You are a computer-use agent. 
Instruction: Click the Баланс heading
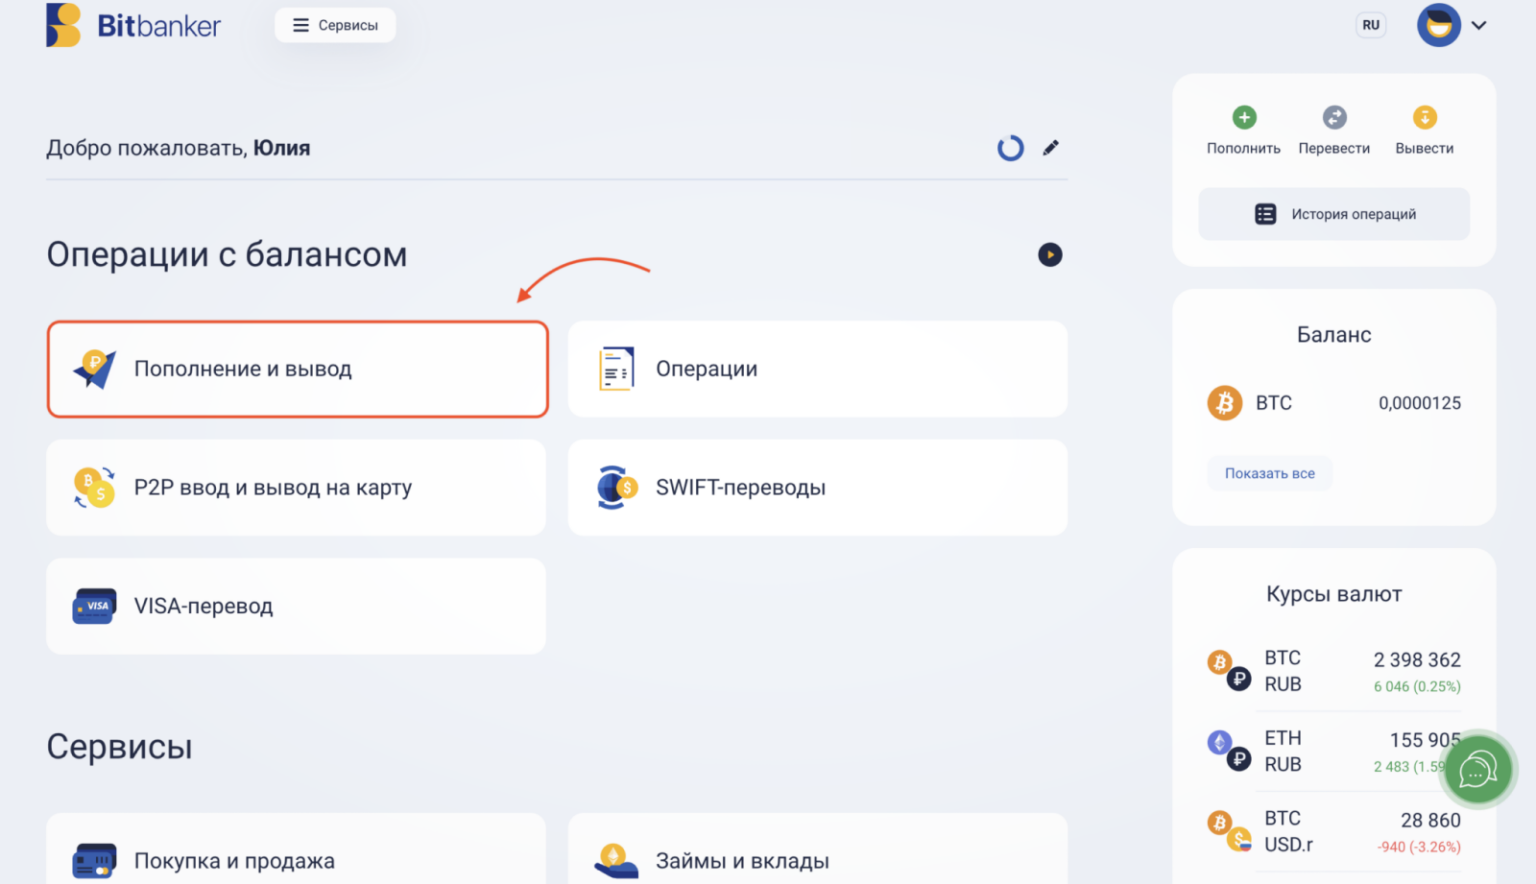(x=1334, y=335)
